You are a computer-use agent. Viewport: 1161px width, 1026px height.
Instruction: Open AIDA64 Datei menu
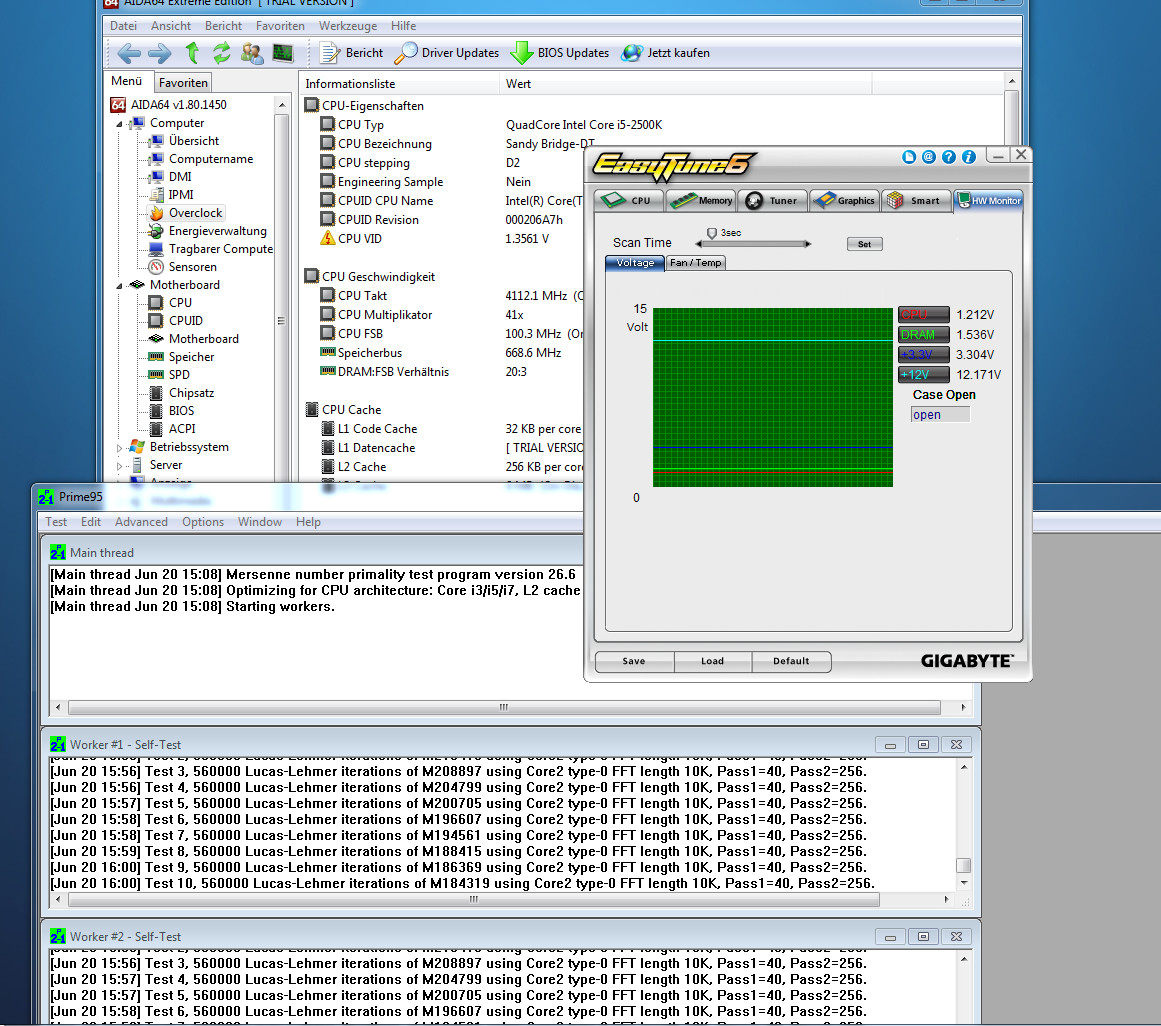point(123,26)
